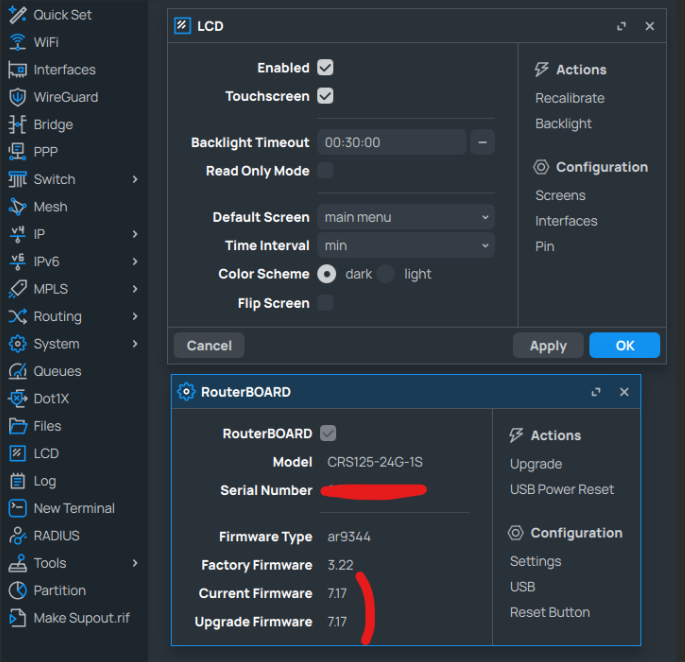Image resolution: width=685 pixels, height=662 pixels.
Task: Open the Partition pie icon
Action: click(x=17, y=591)
